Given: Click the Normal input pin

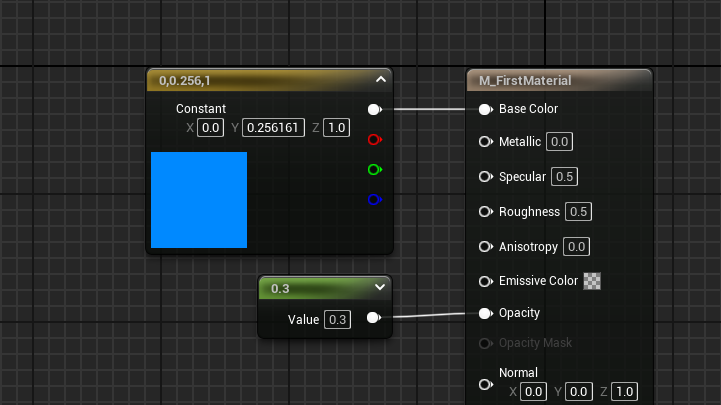Looking at the screenshot, I should (486, 384).
